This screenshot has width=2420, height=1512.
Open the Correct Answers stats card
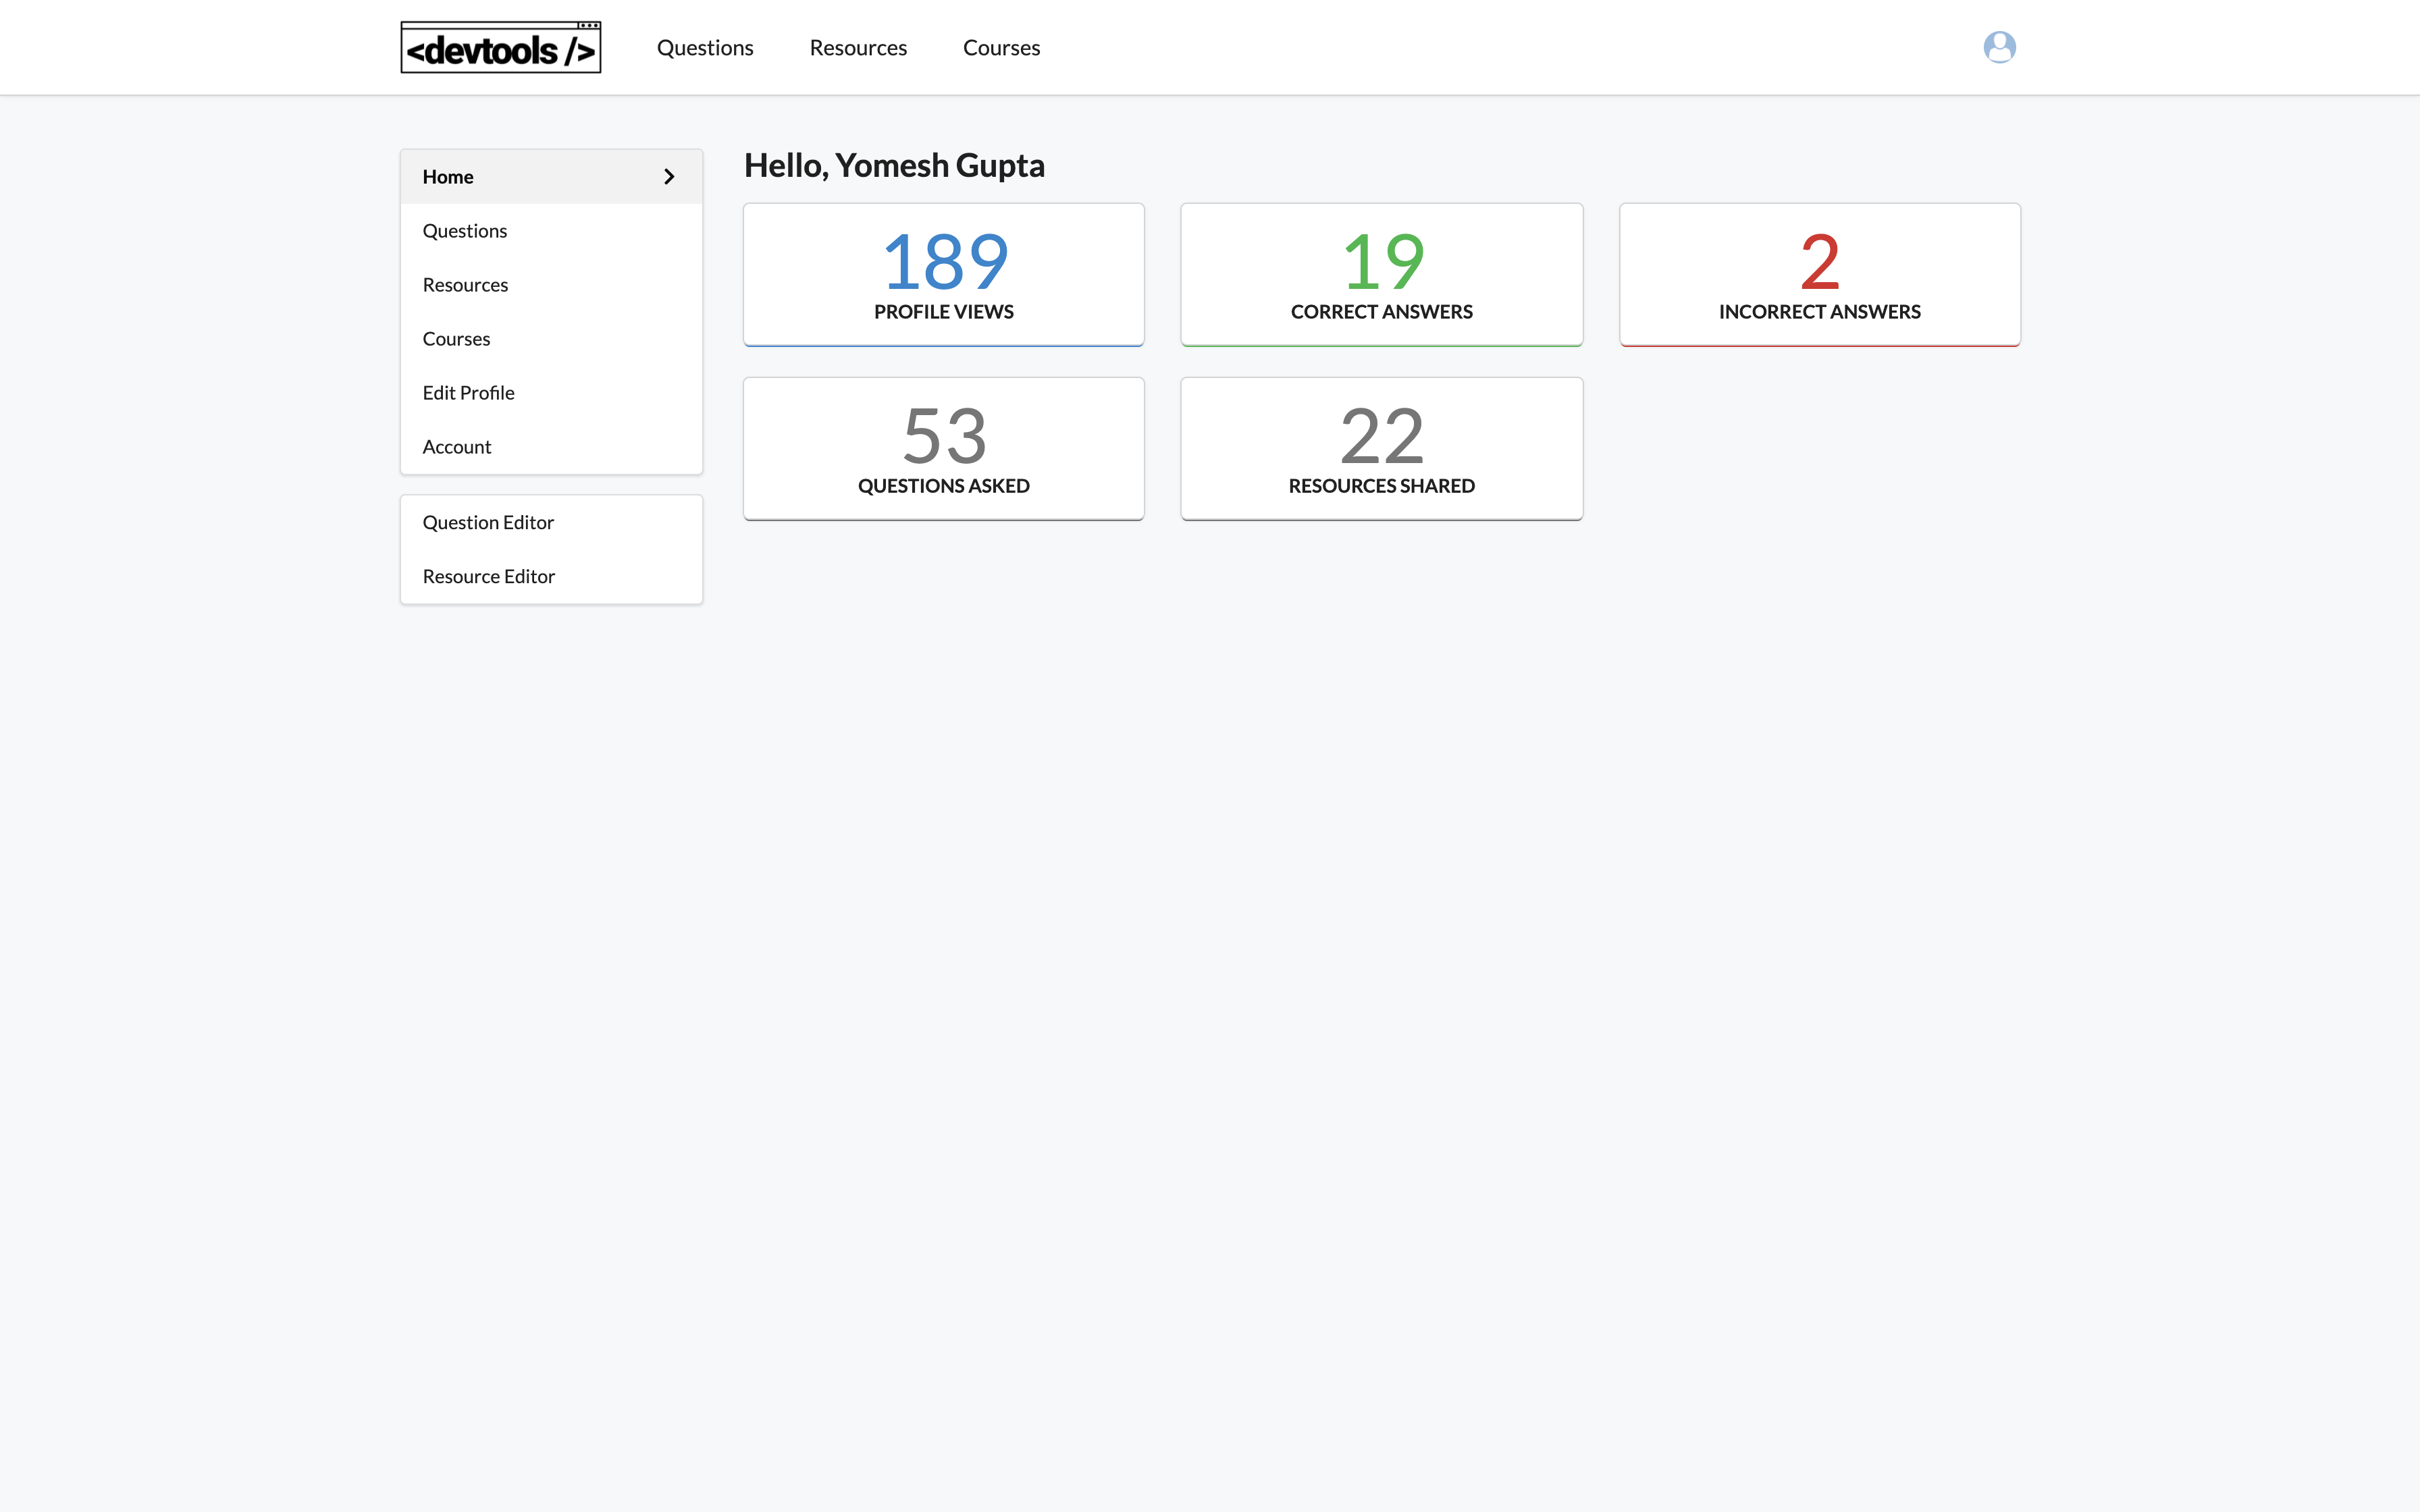click(1381, 273)
